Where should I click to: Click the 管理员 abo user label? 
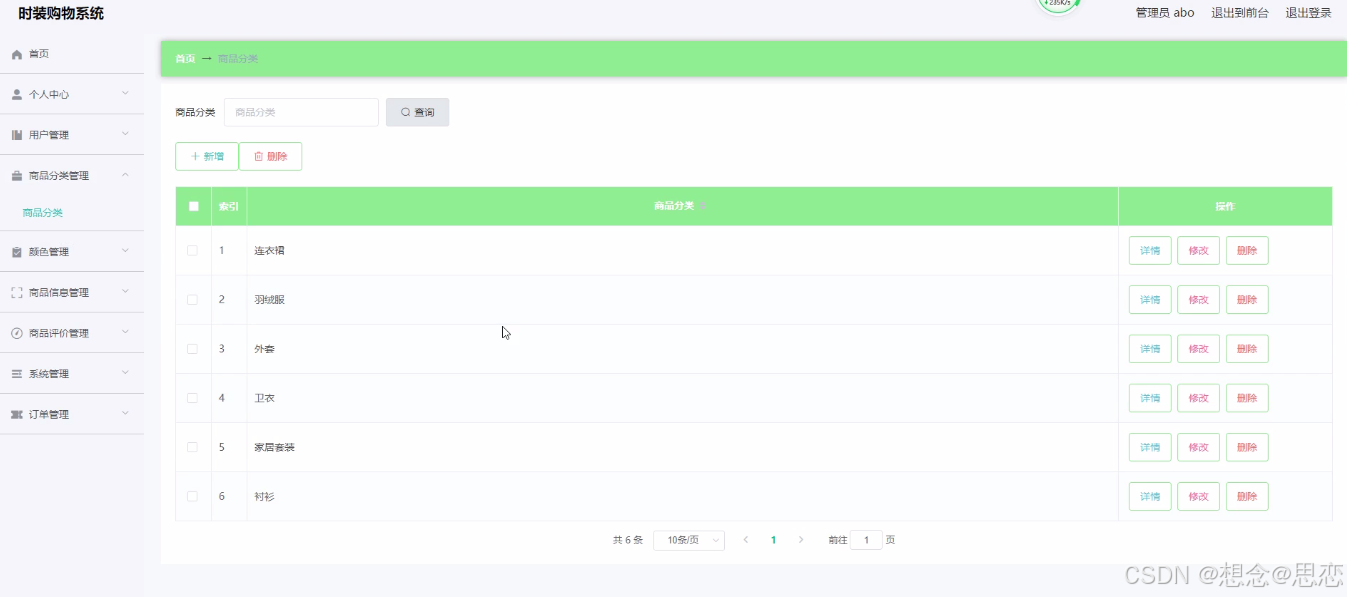(1165, 13)
